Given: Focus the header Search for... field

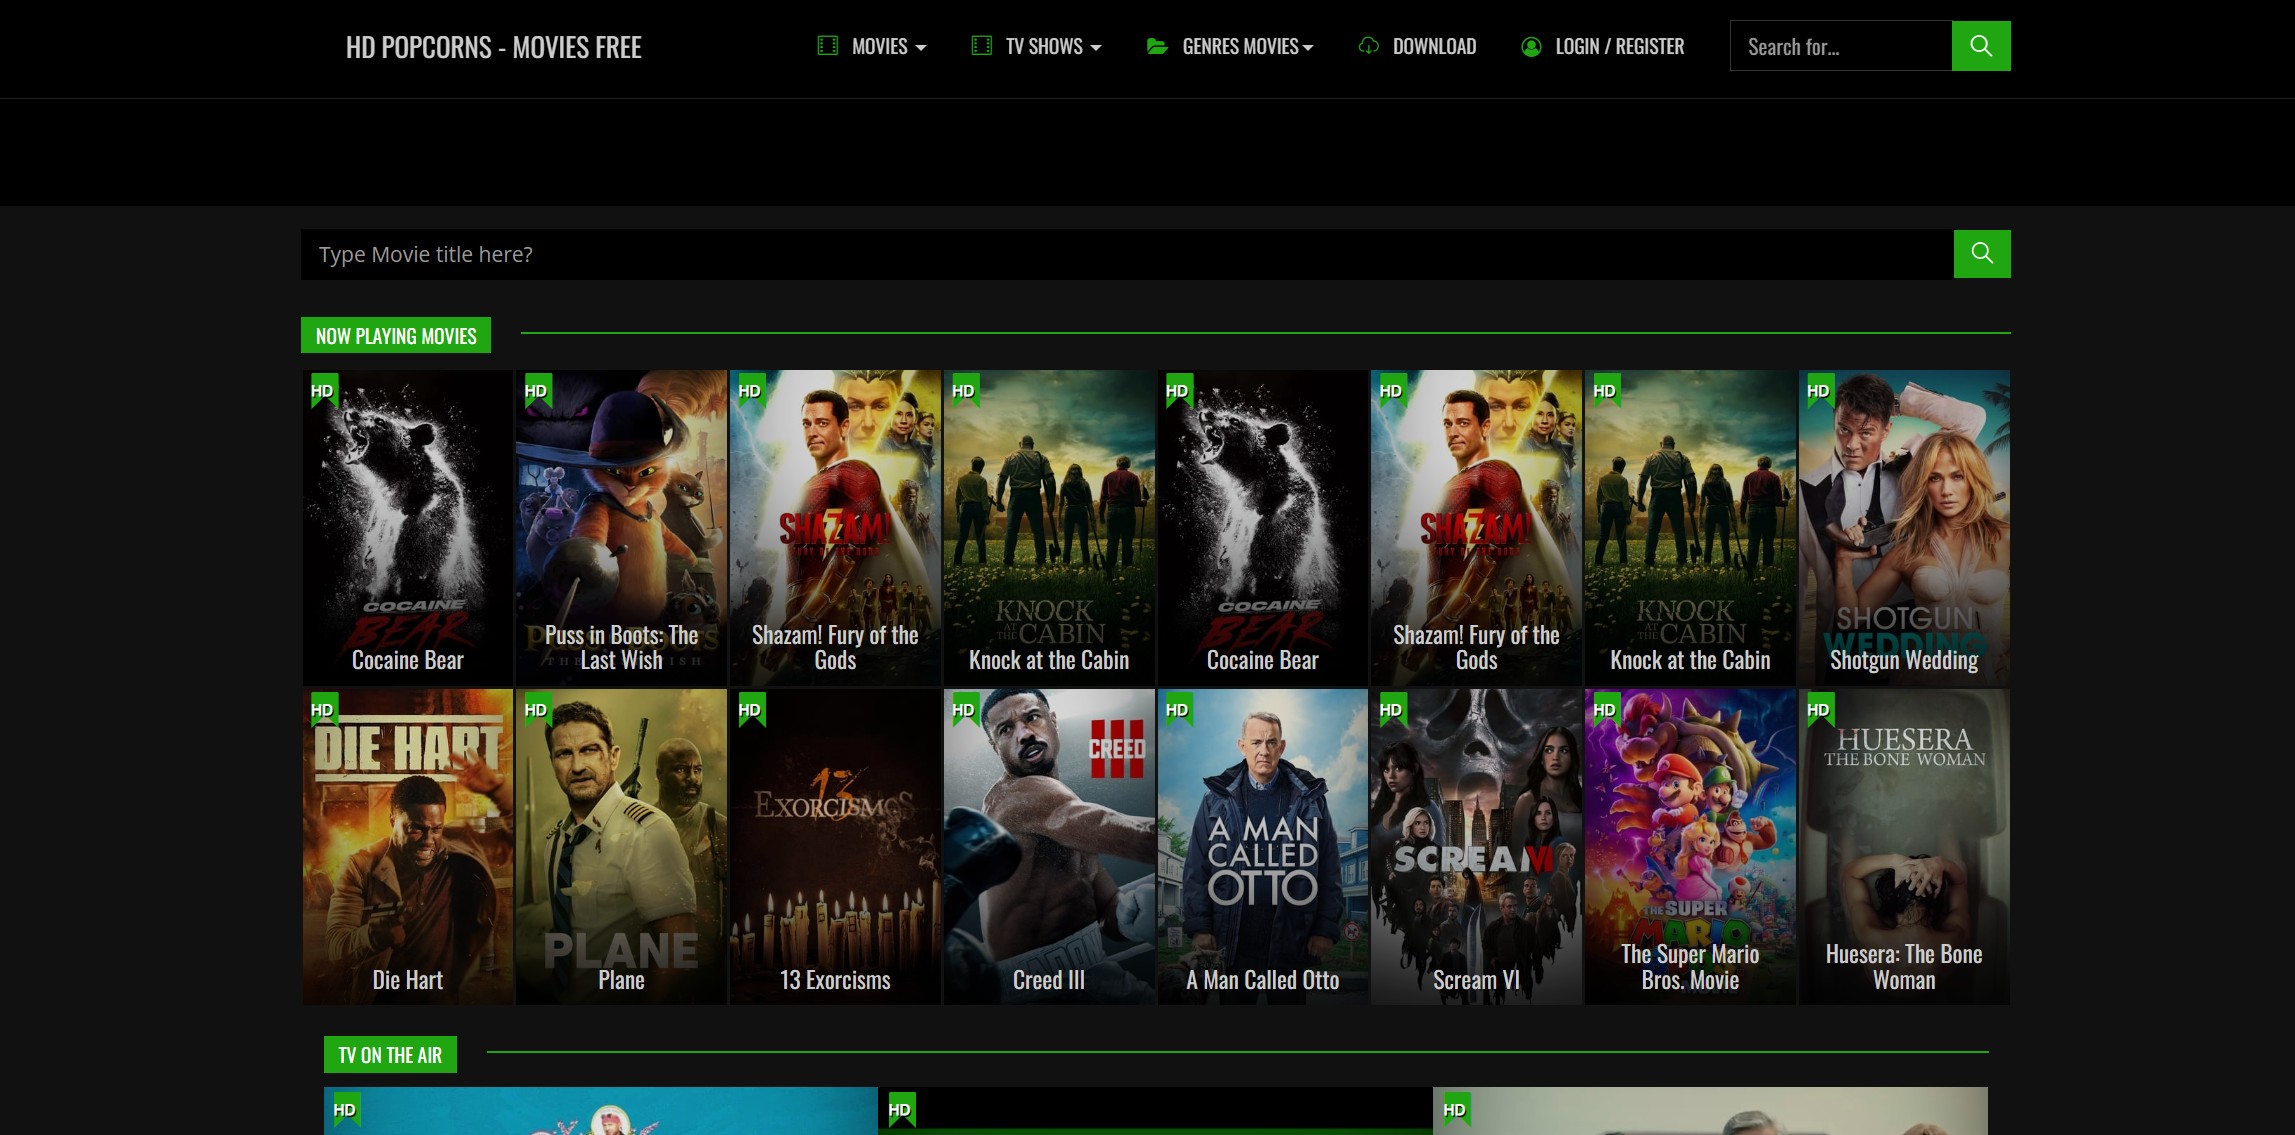Looking at the screenshot, I should (1841, 46).
